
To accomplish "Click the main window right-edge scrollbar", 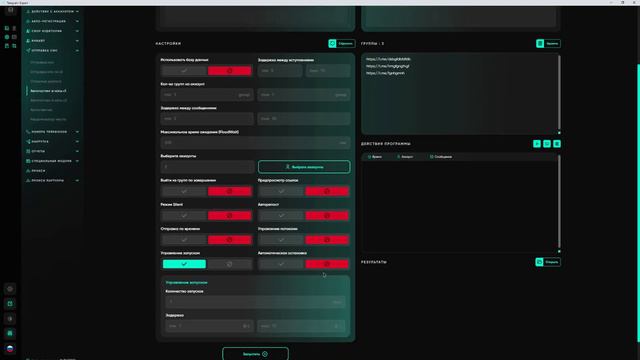I will tap(638, 203).
